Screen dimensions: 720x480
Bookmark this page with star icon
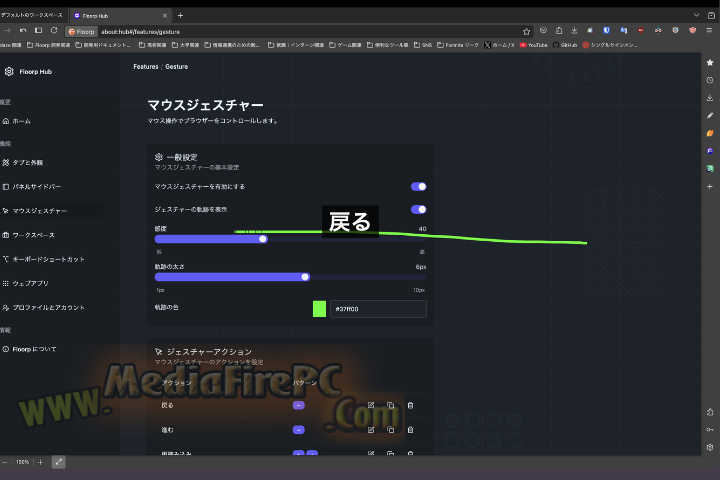coord(526,32)
